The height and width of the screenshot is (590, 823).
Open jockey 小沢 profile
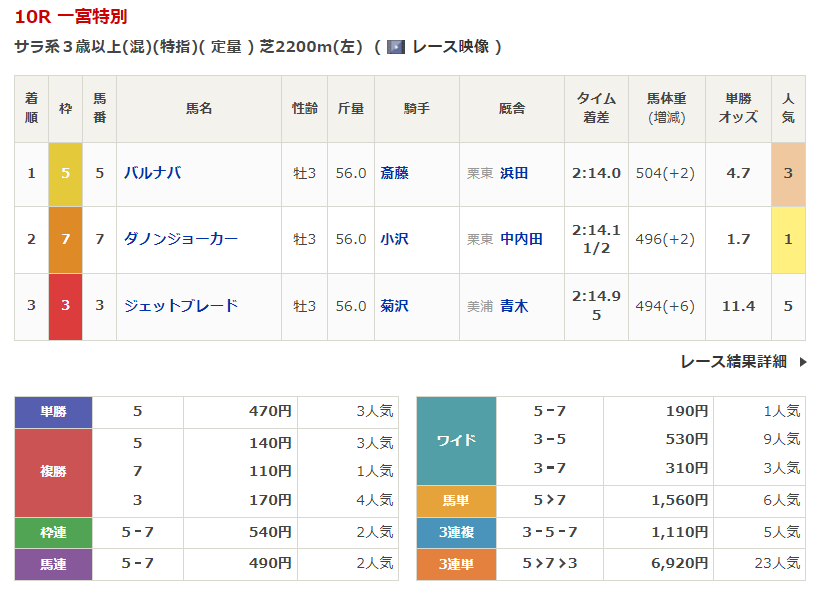coord(394,239)
